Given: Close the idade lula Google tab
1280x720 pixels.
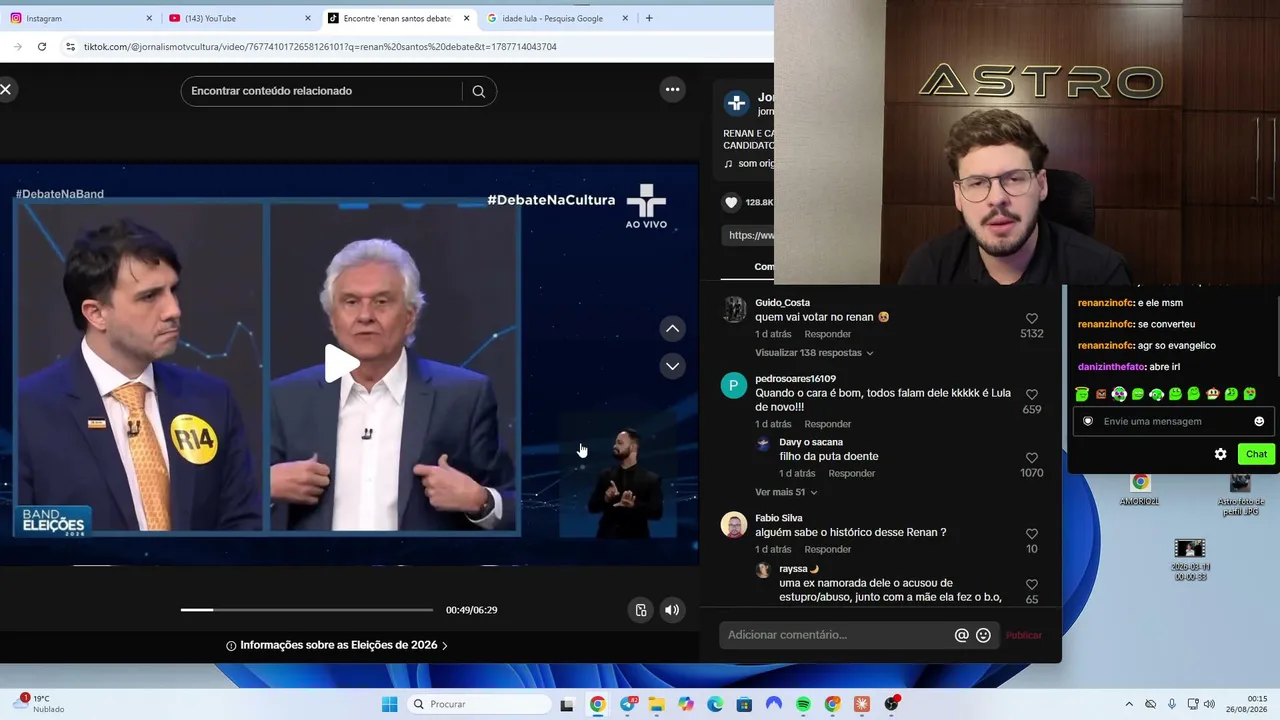Looking at the screenshot, I should coord(625,18).
